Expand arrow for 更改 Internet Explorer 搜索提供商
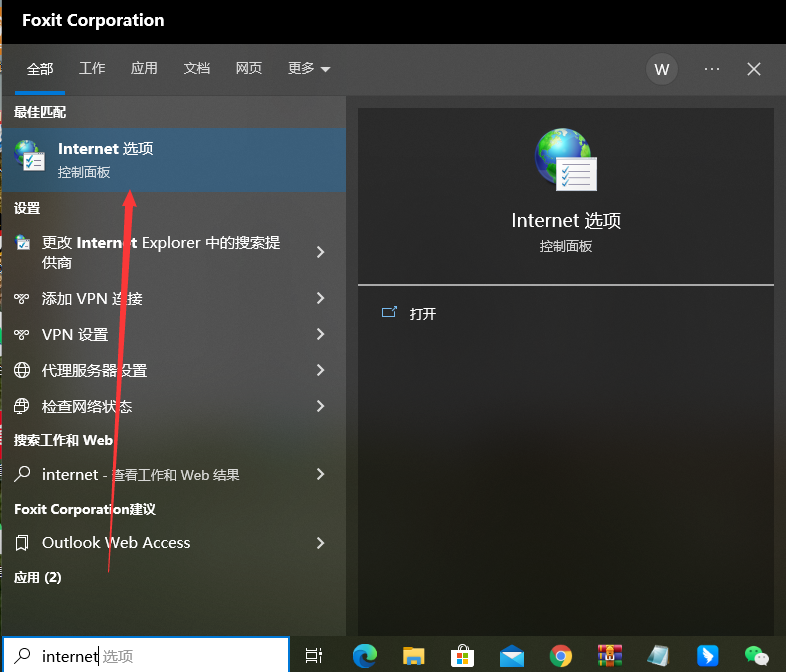This screenshot has height=672, width=786. tap(321, 252)
